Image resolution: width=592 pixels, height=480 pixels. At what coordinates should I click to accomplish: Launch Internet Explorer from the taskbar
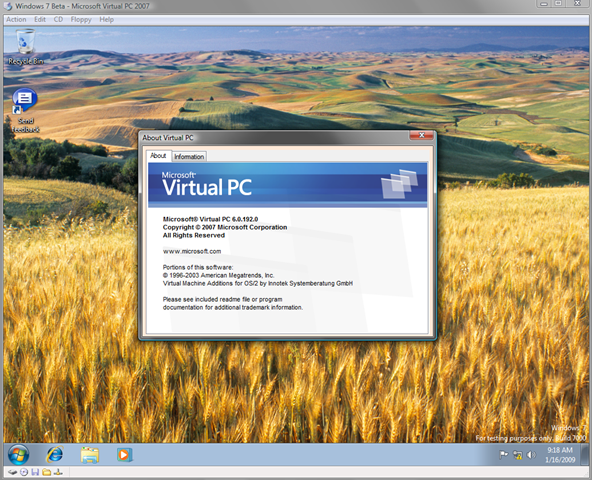tap(54, 454)
